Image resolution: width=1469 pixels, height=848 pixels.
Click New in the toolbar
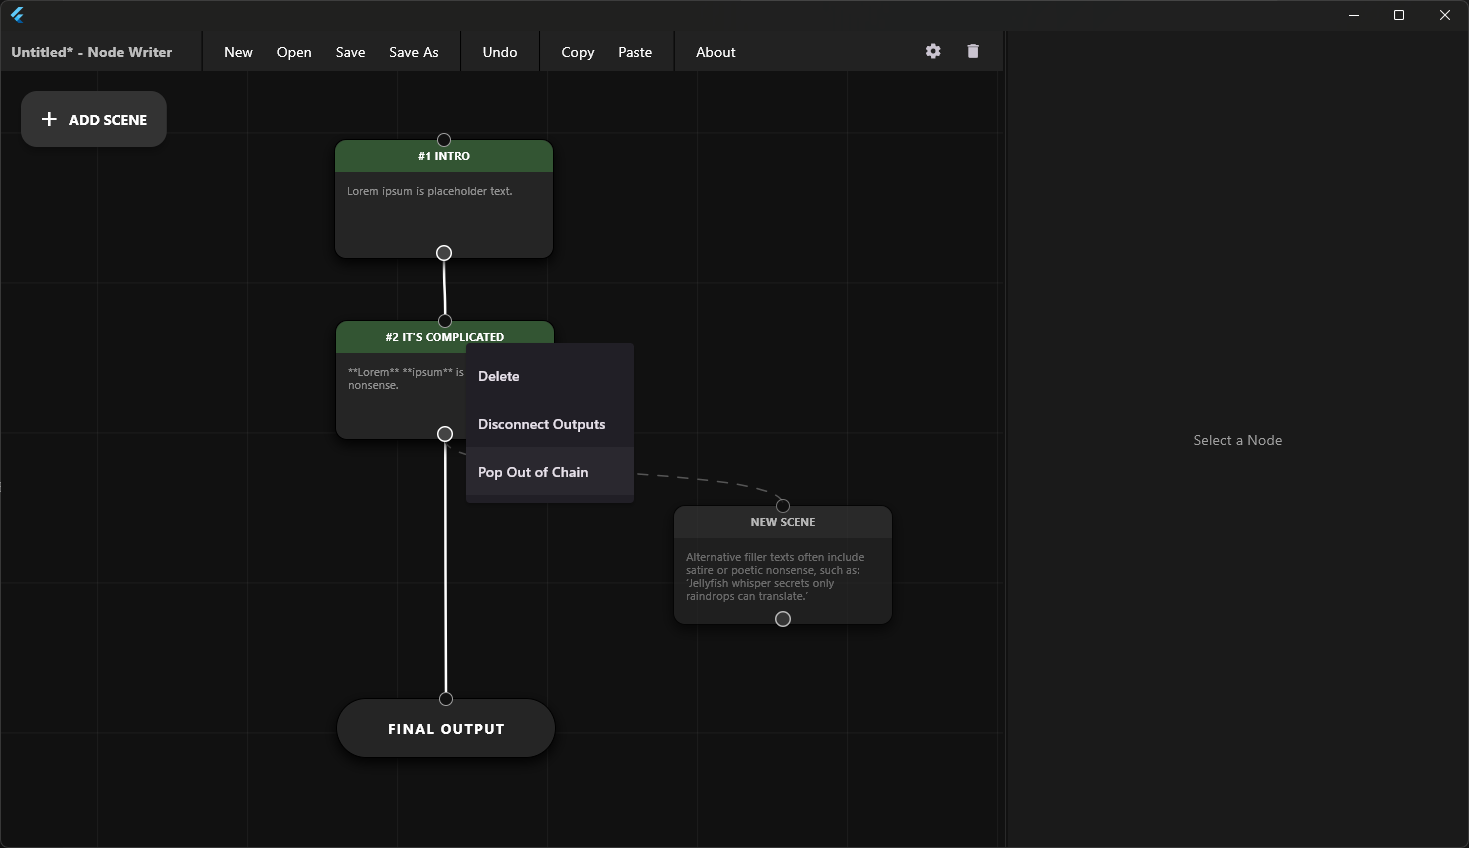tap(238, 52)
